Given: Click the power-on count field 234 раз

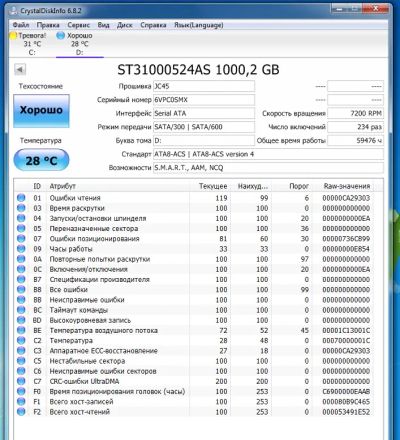Looking at the screenshot, I should pos(355,127).
